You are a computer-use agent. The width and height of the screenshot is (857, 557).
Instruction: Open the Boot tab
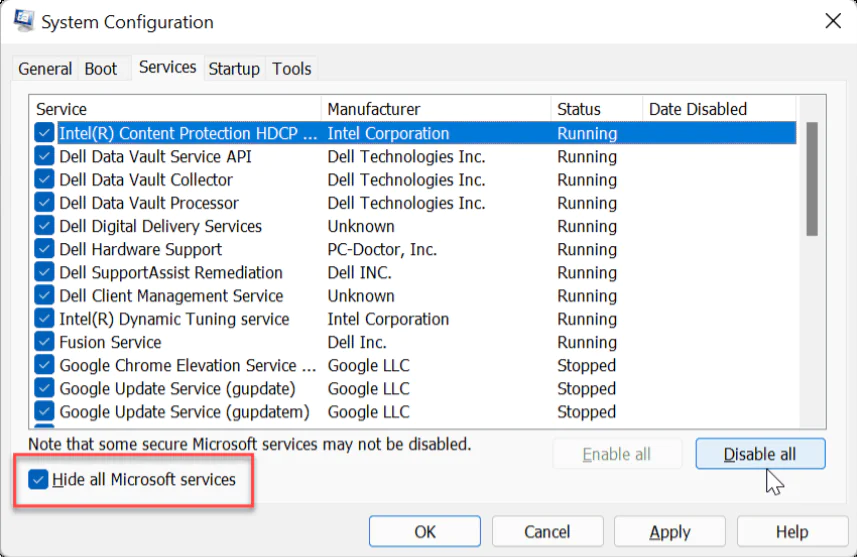pos(101,69)
